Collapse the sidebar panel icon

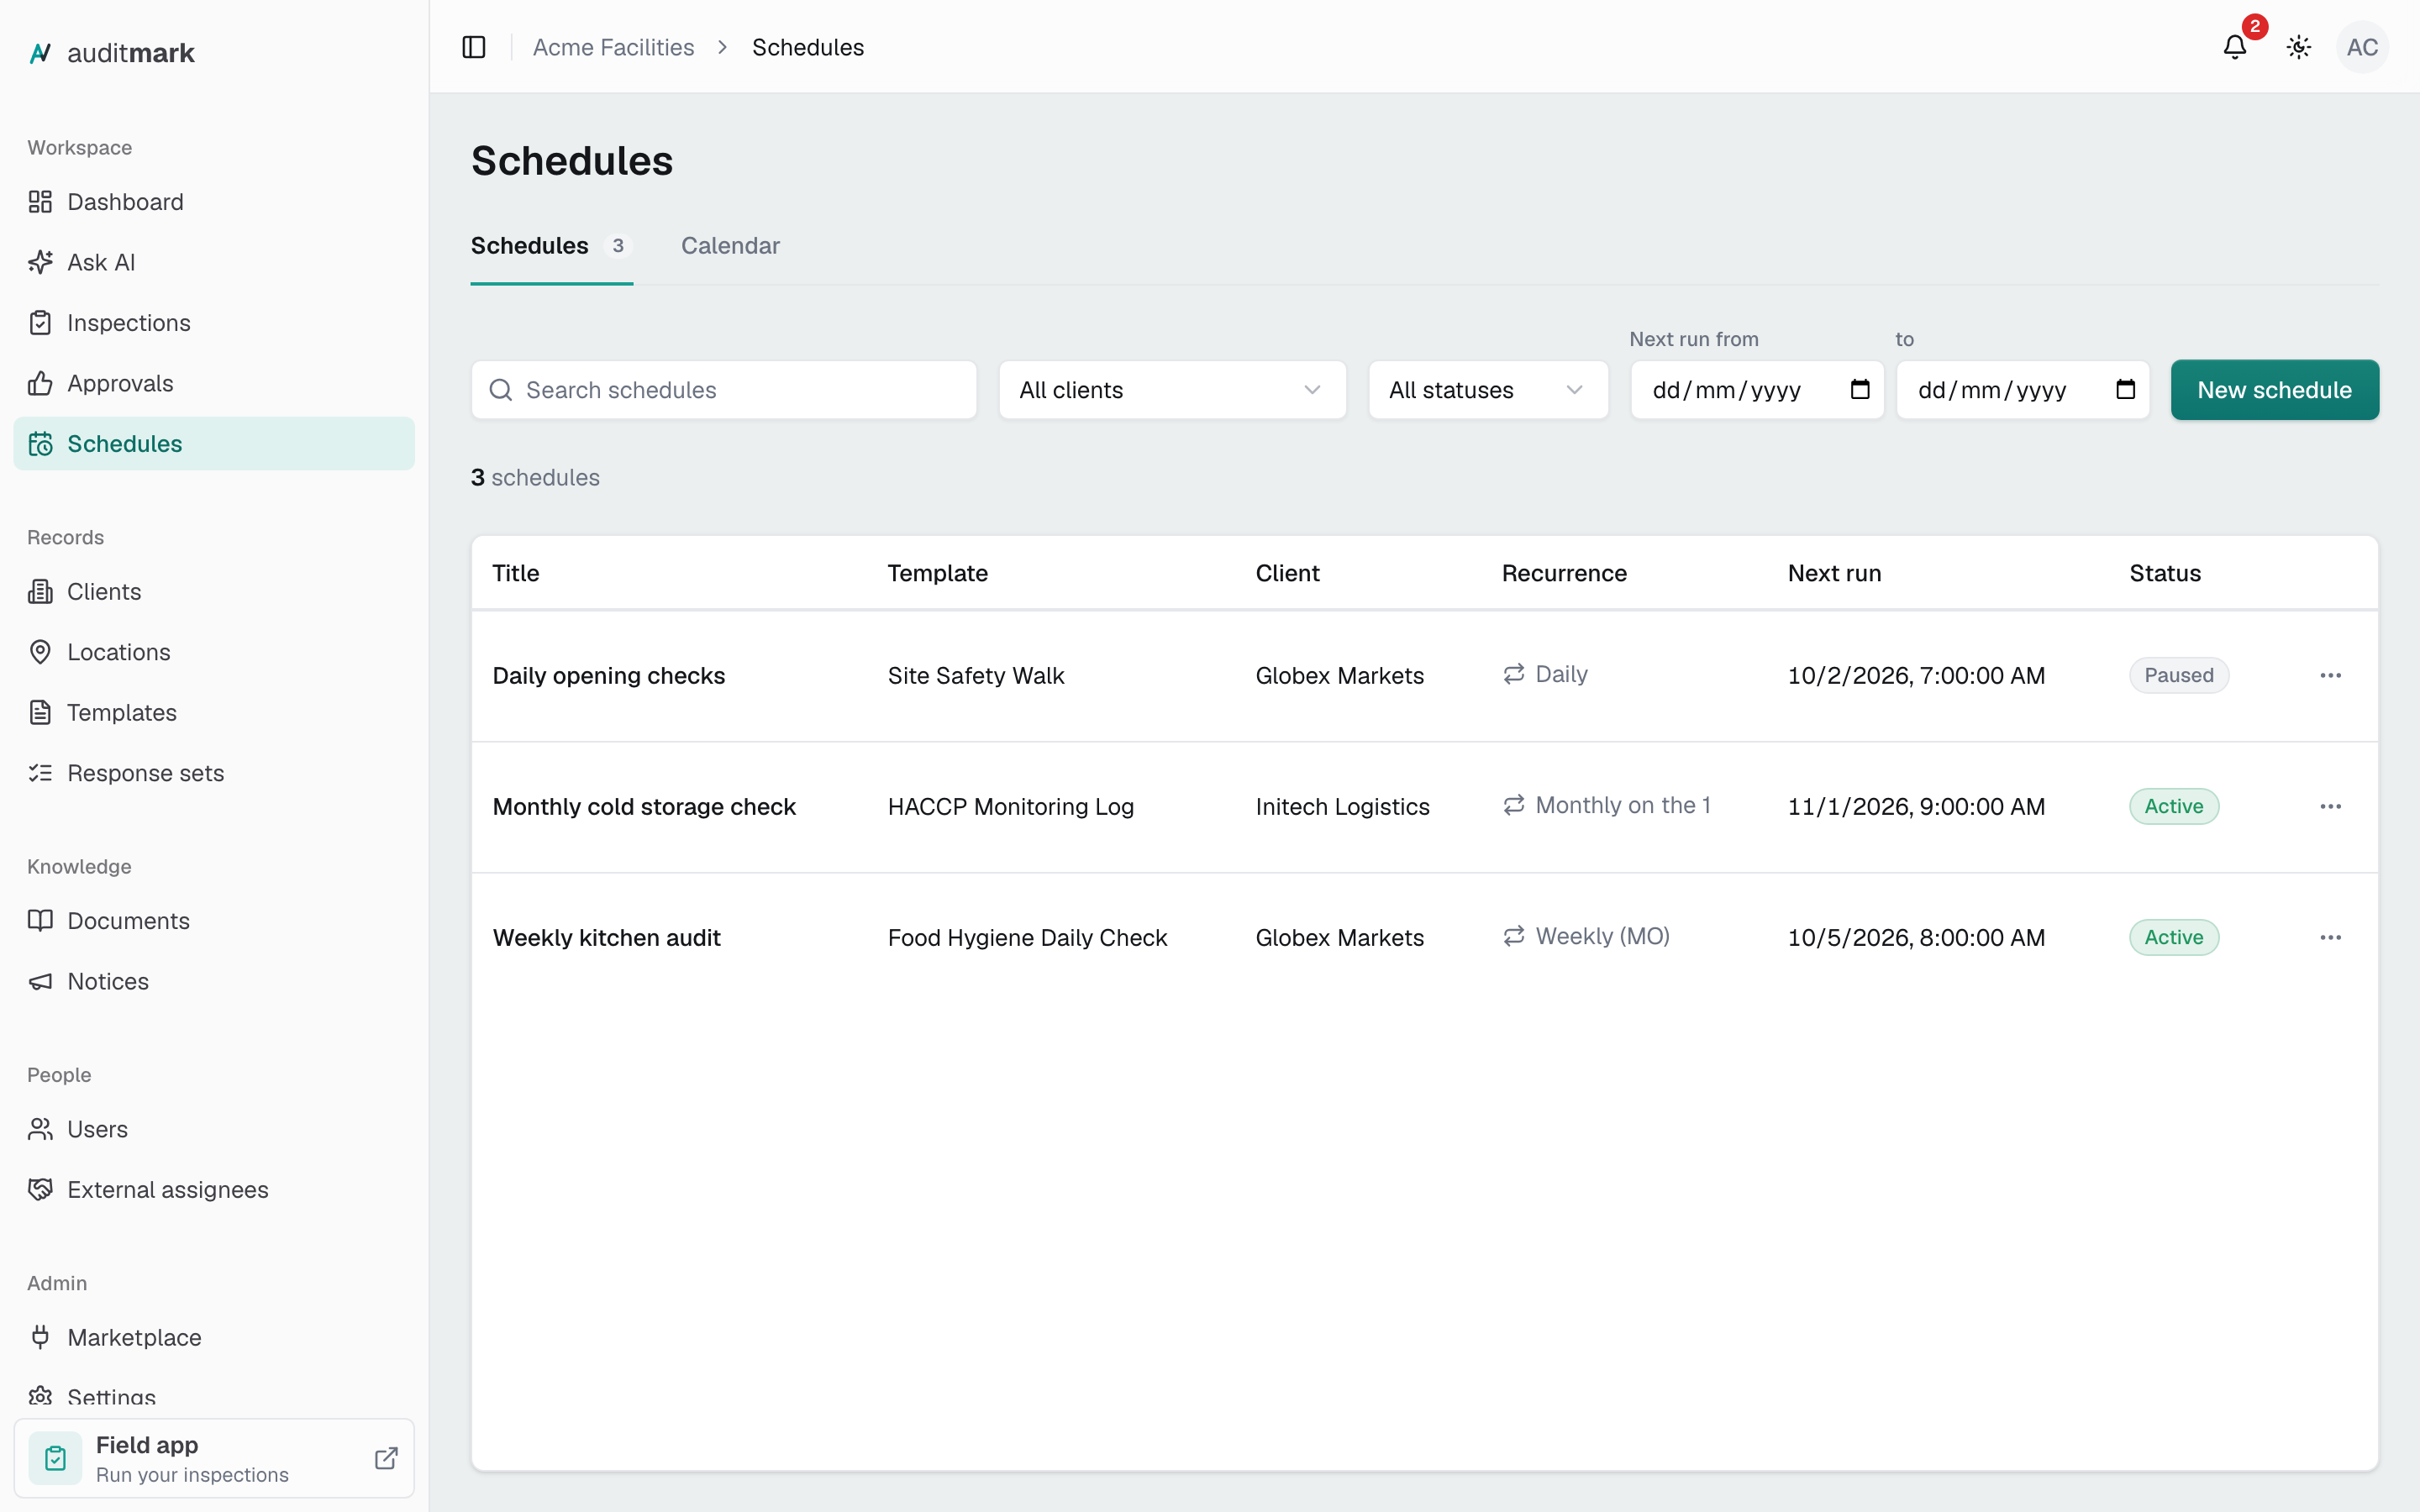[x=474, y=47]
